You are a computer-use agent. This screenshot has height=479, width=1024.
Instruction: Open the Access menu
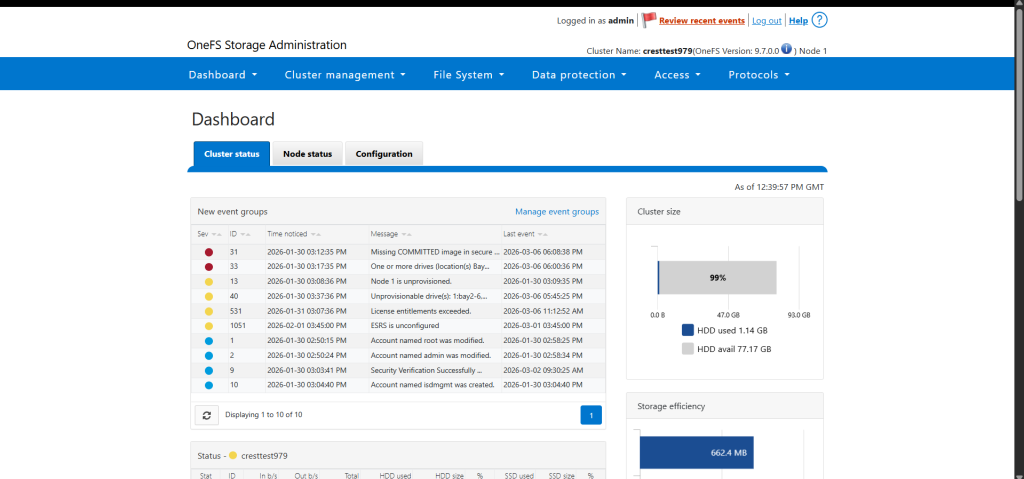[677, 74]
